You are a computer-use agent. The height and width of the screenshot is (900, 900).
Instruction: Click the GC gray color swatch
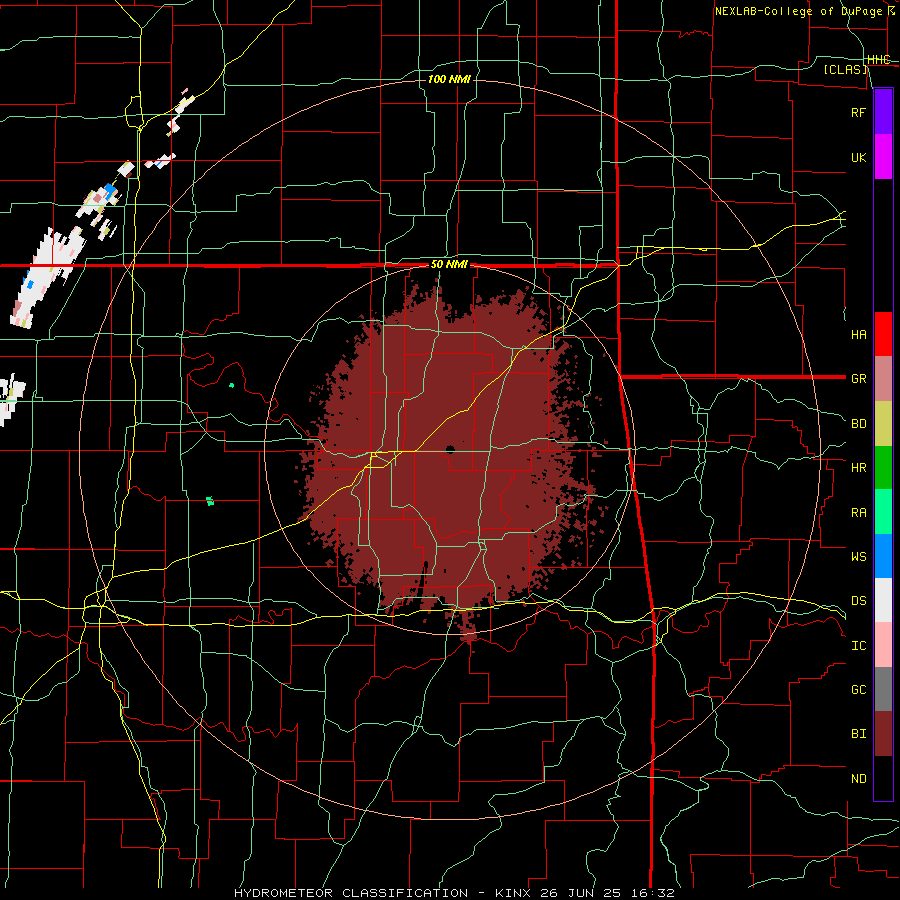[883, 689]
